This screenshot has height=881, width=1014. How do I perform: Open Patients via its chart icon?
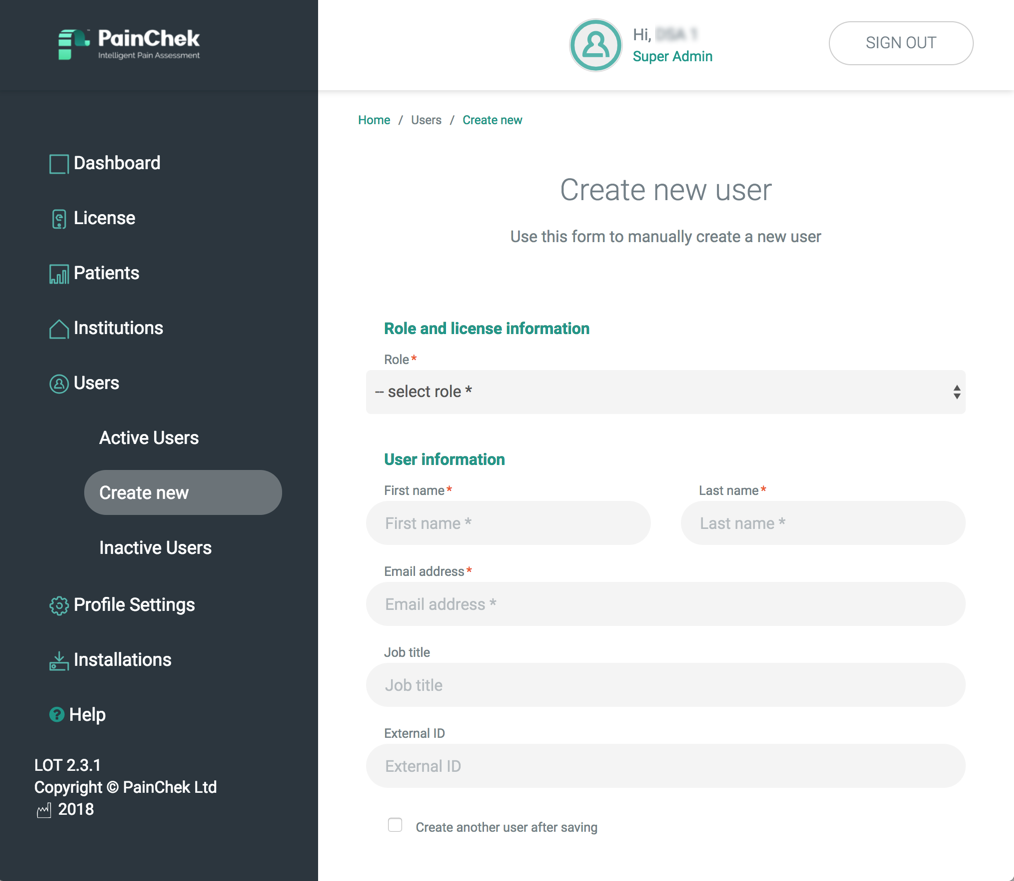[59, 274]
